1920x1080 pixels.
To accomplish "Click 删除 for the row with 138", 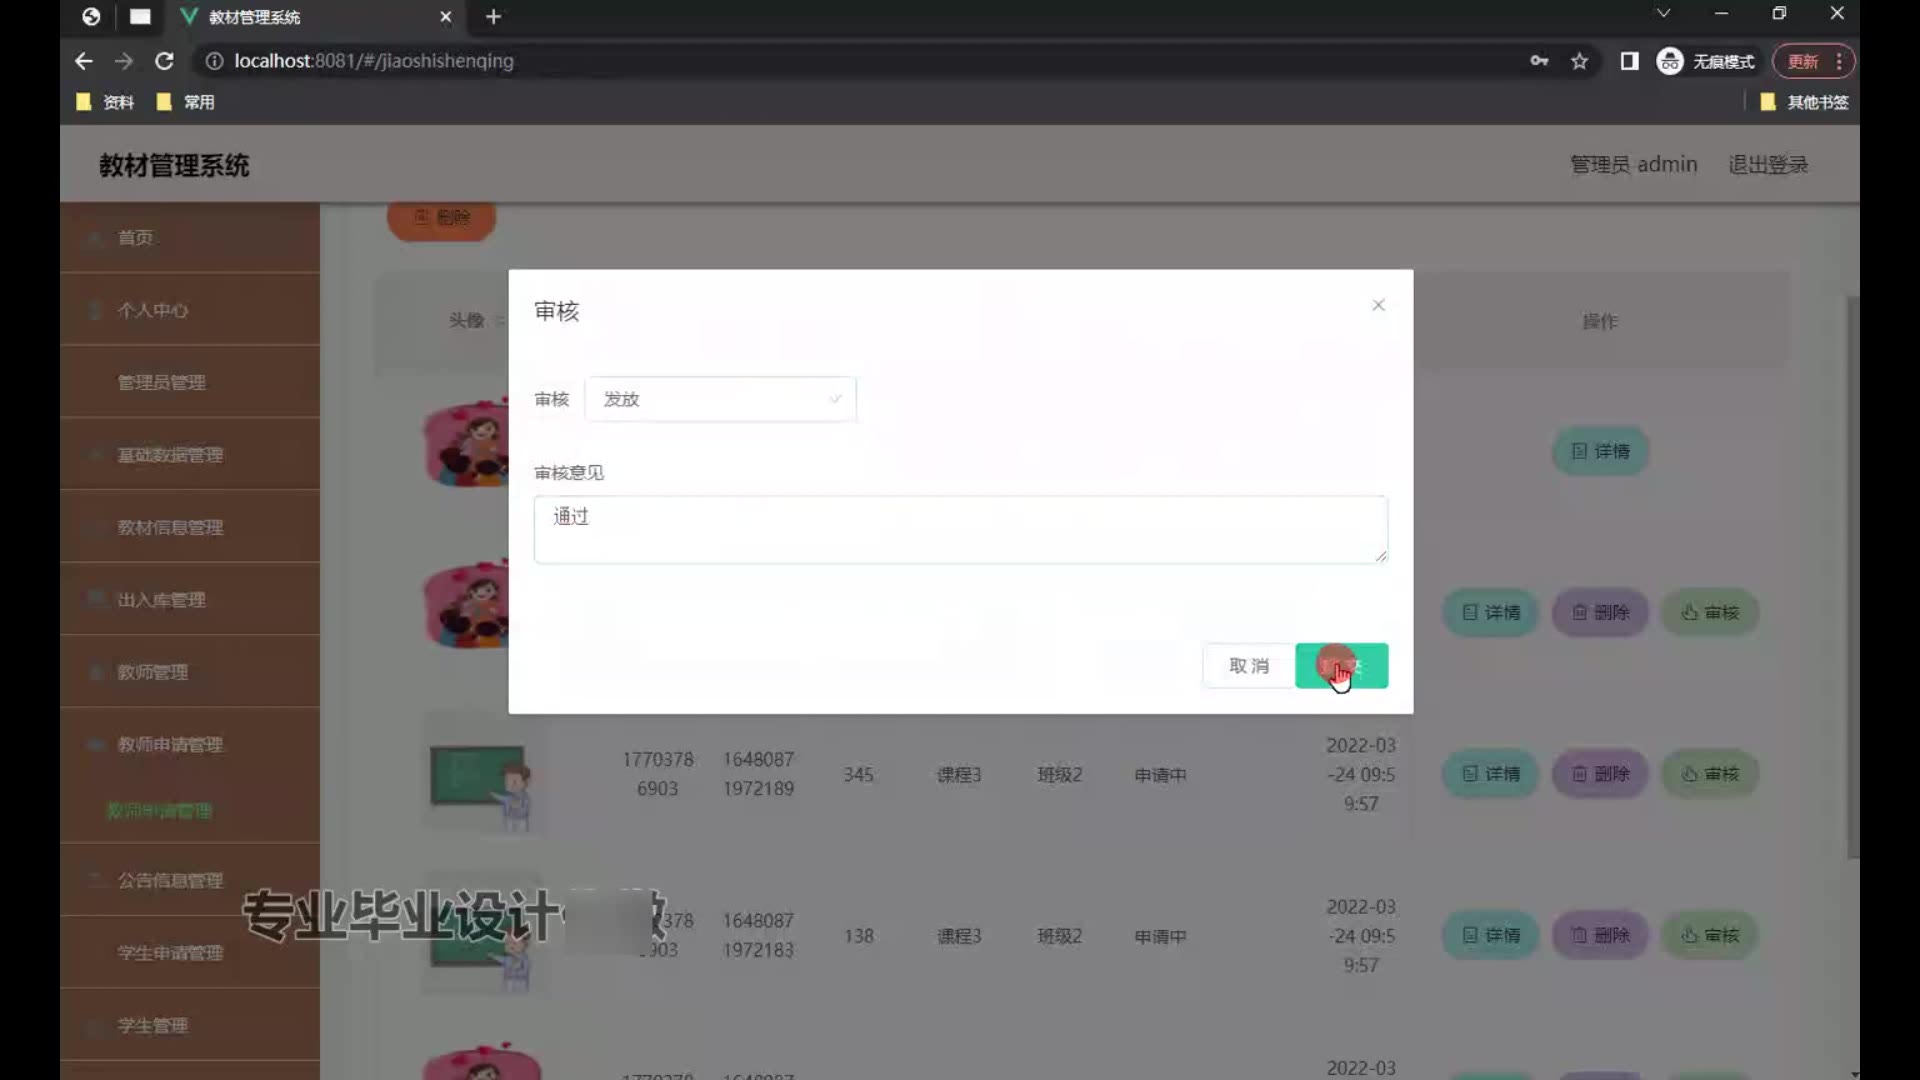I will point(1600,936).
